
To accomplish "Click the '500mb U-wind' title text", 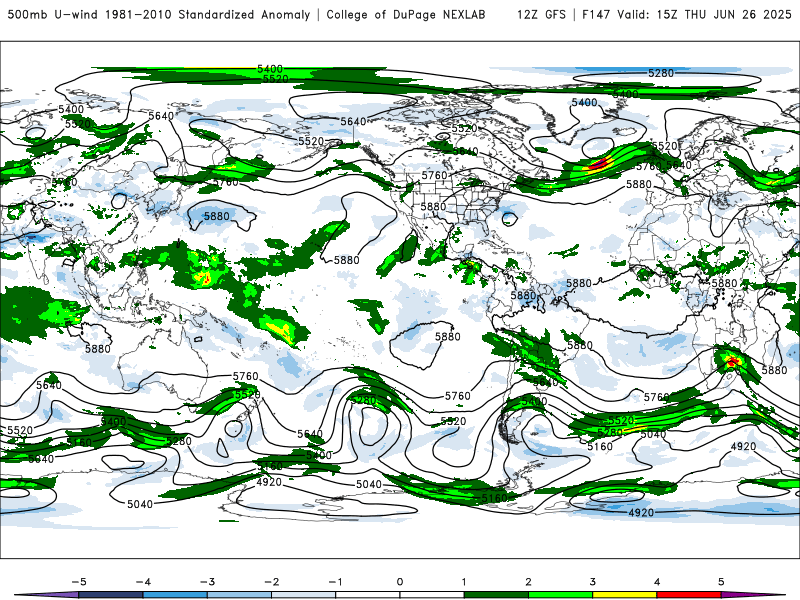I will click(53, 14).
